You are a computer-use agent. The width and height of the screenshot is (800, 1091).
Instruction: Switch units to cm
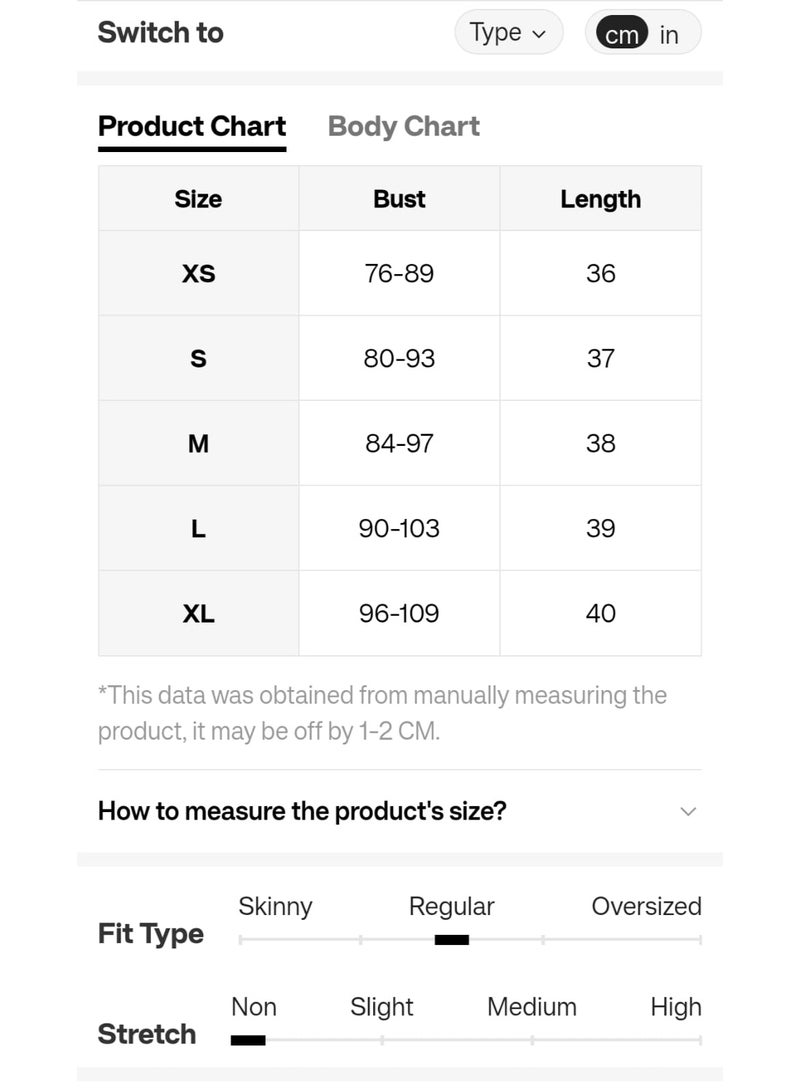[x=621, y=33]
